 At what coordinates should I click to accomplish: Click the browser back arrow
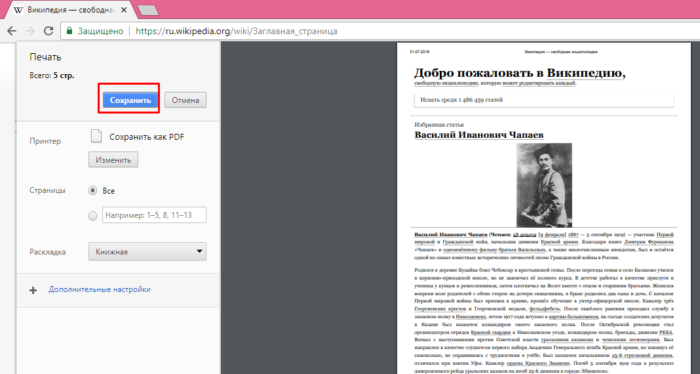coord(12,31)
